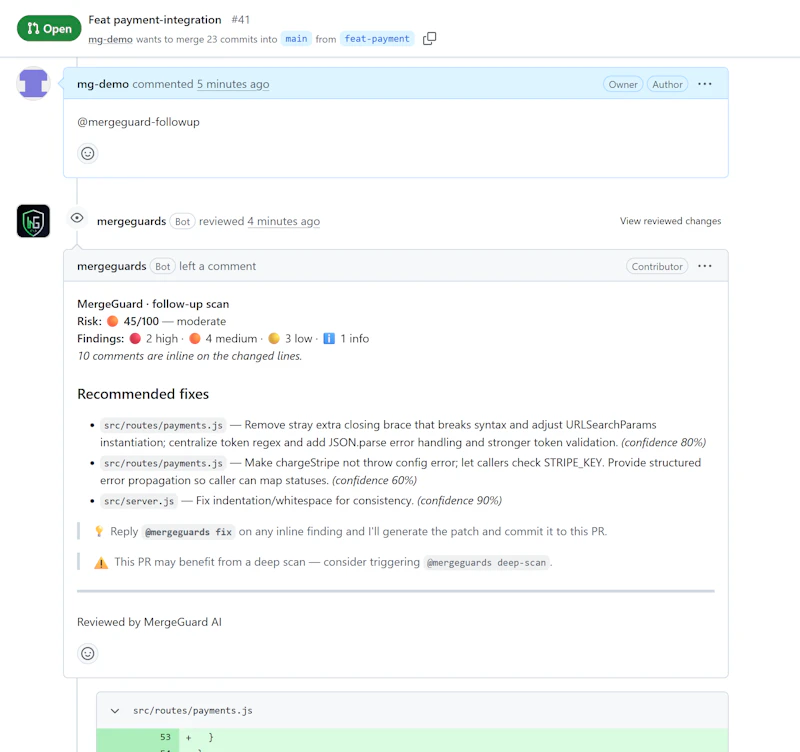The image size is (800, 752).
Task: Click the Bot label next to 'reviewed'
Action: click(x=182, y=221)
